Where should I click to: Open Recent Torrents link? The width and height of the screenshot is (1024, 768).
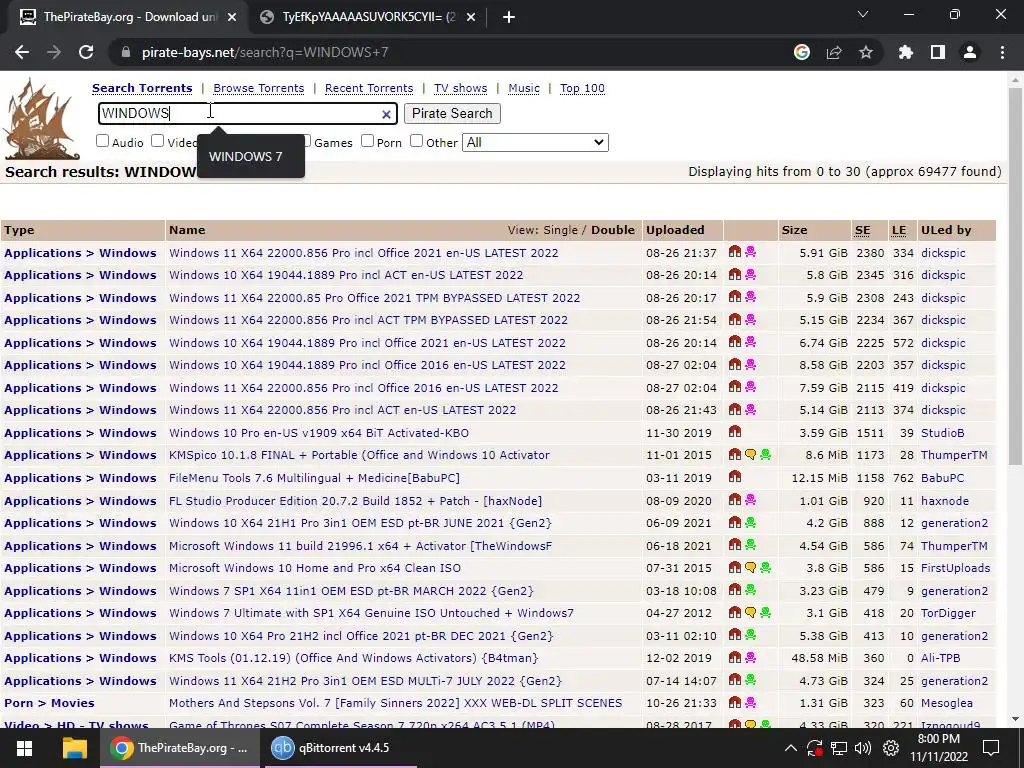click(369, 88)
